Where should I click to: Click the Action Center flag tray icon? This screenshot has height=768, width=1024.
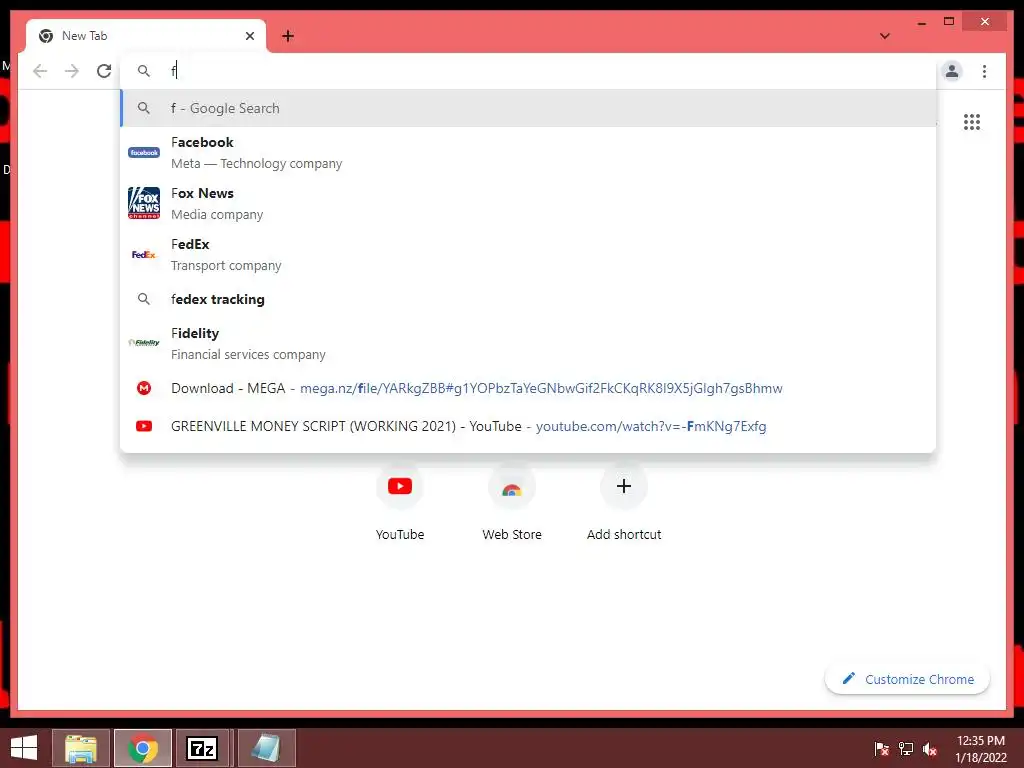(x=882, y=749)
